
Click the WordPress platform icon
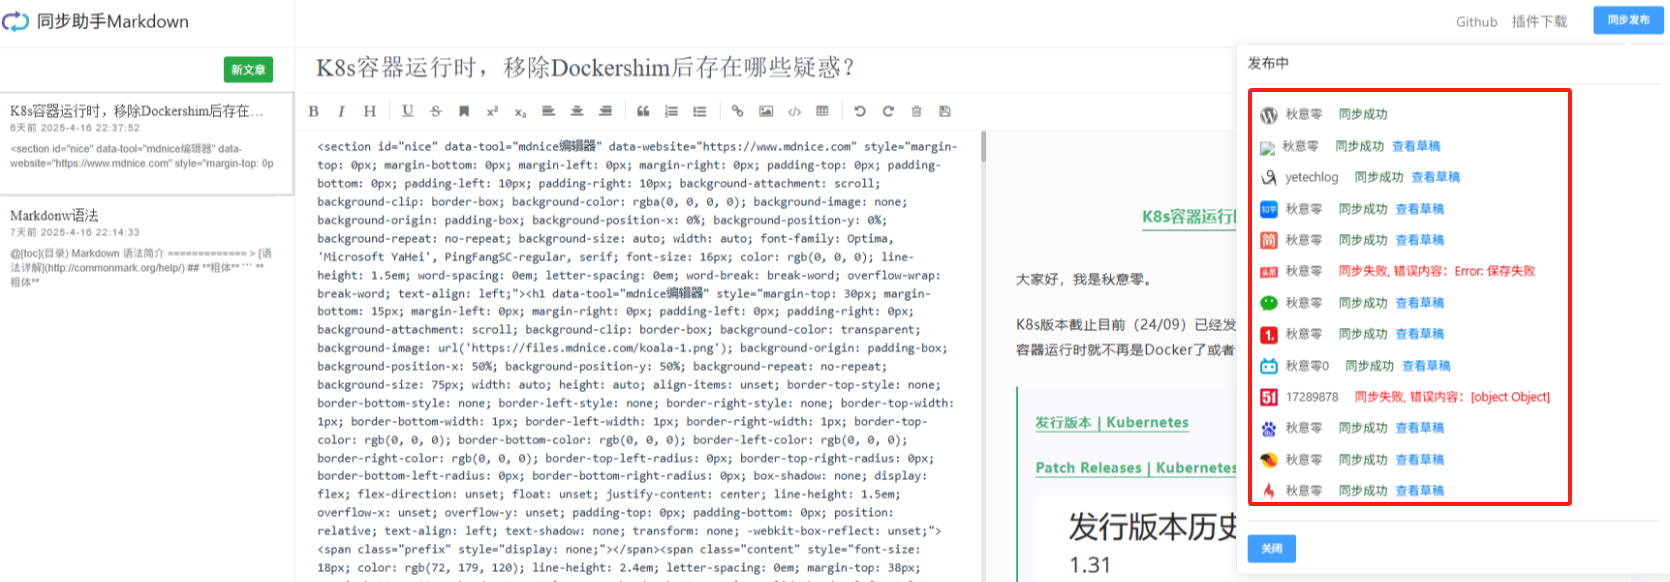(x=1269, y=115)
